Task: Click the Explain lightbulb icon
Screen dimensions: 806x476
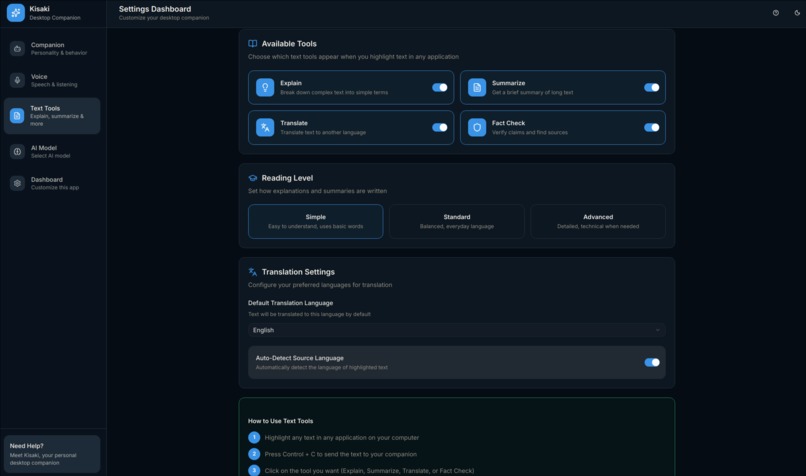Action: tap(265, 87)
